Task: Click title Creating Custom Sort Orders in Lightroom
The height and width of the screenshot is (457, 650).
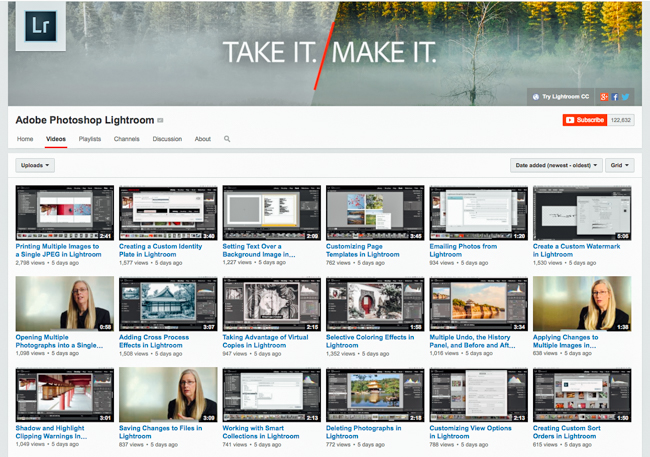Action: [567, 432]
